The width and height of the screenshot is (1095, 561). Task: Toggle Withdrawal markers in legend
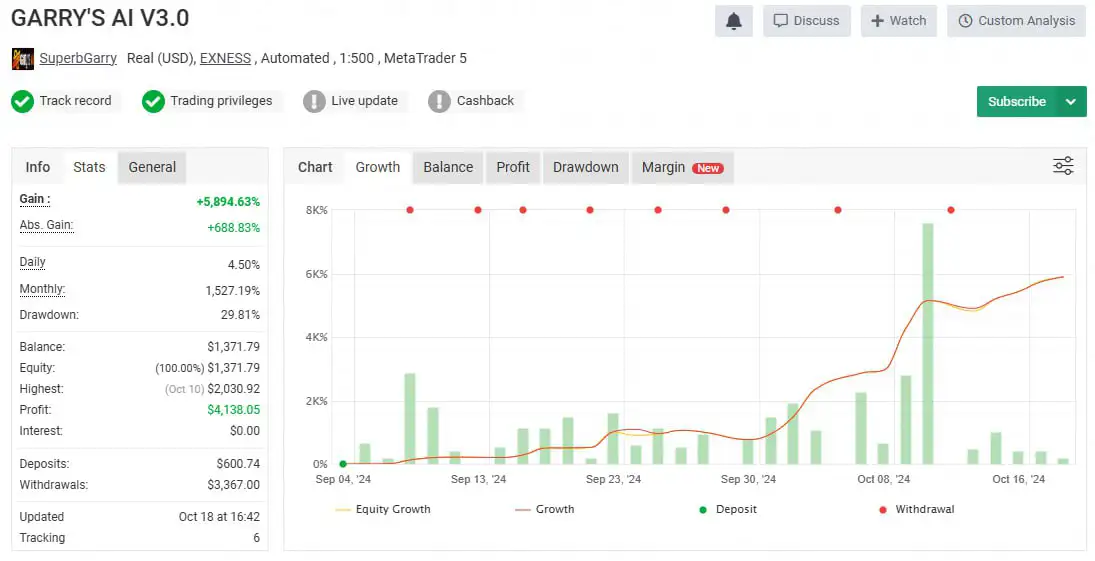[x=916, y=509]
